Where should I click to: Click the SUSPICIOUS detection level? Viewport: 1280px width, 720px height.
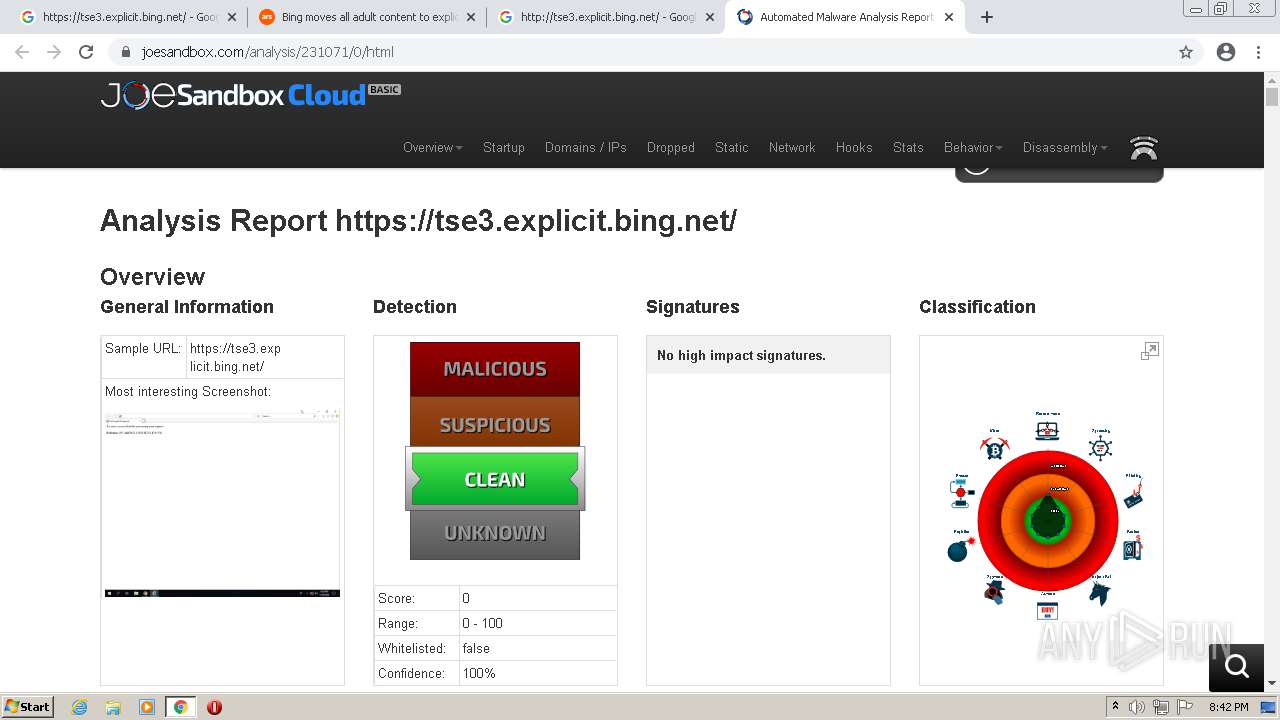point(495,424)
